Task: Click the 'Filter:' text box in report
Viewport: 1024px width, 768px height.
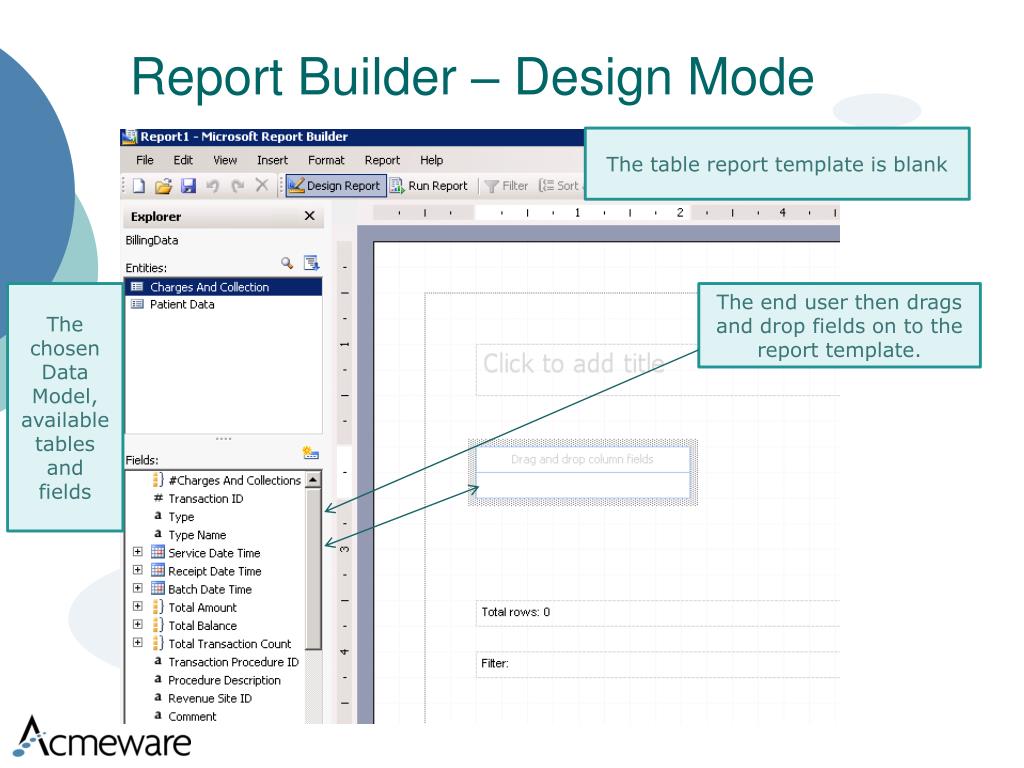Action: (x=658, y=664)
